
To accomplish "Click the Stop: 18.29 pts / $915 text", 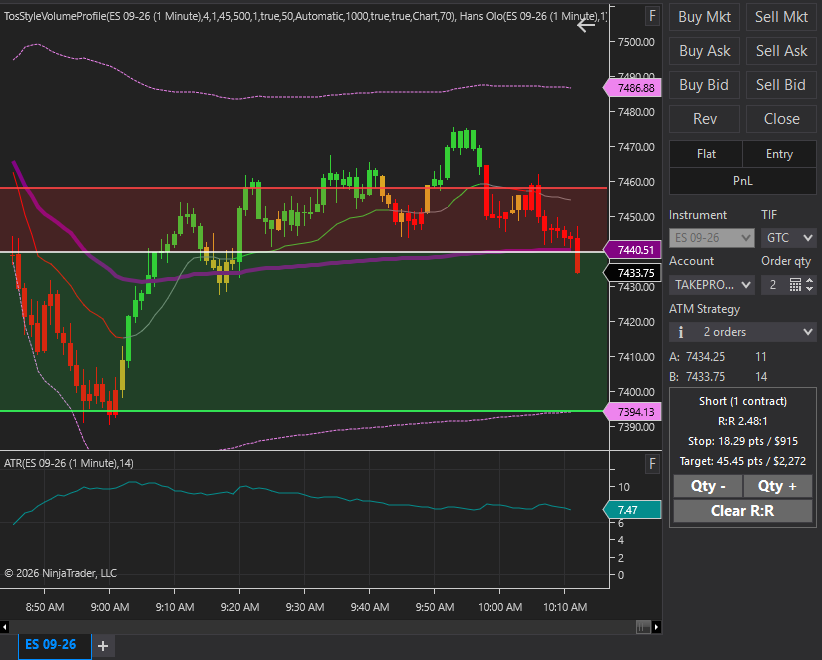I will (742, 441).
